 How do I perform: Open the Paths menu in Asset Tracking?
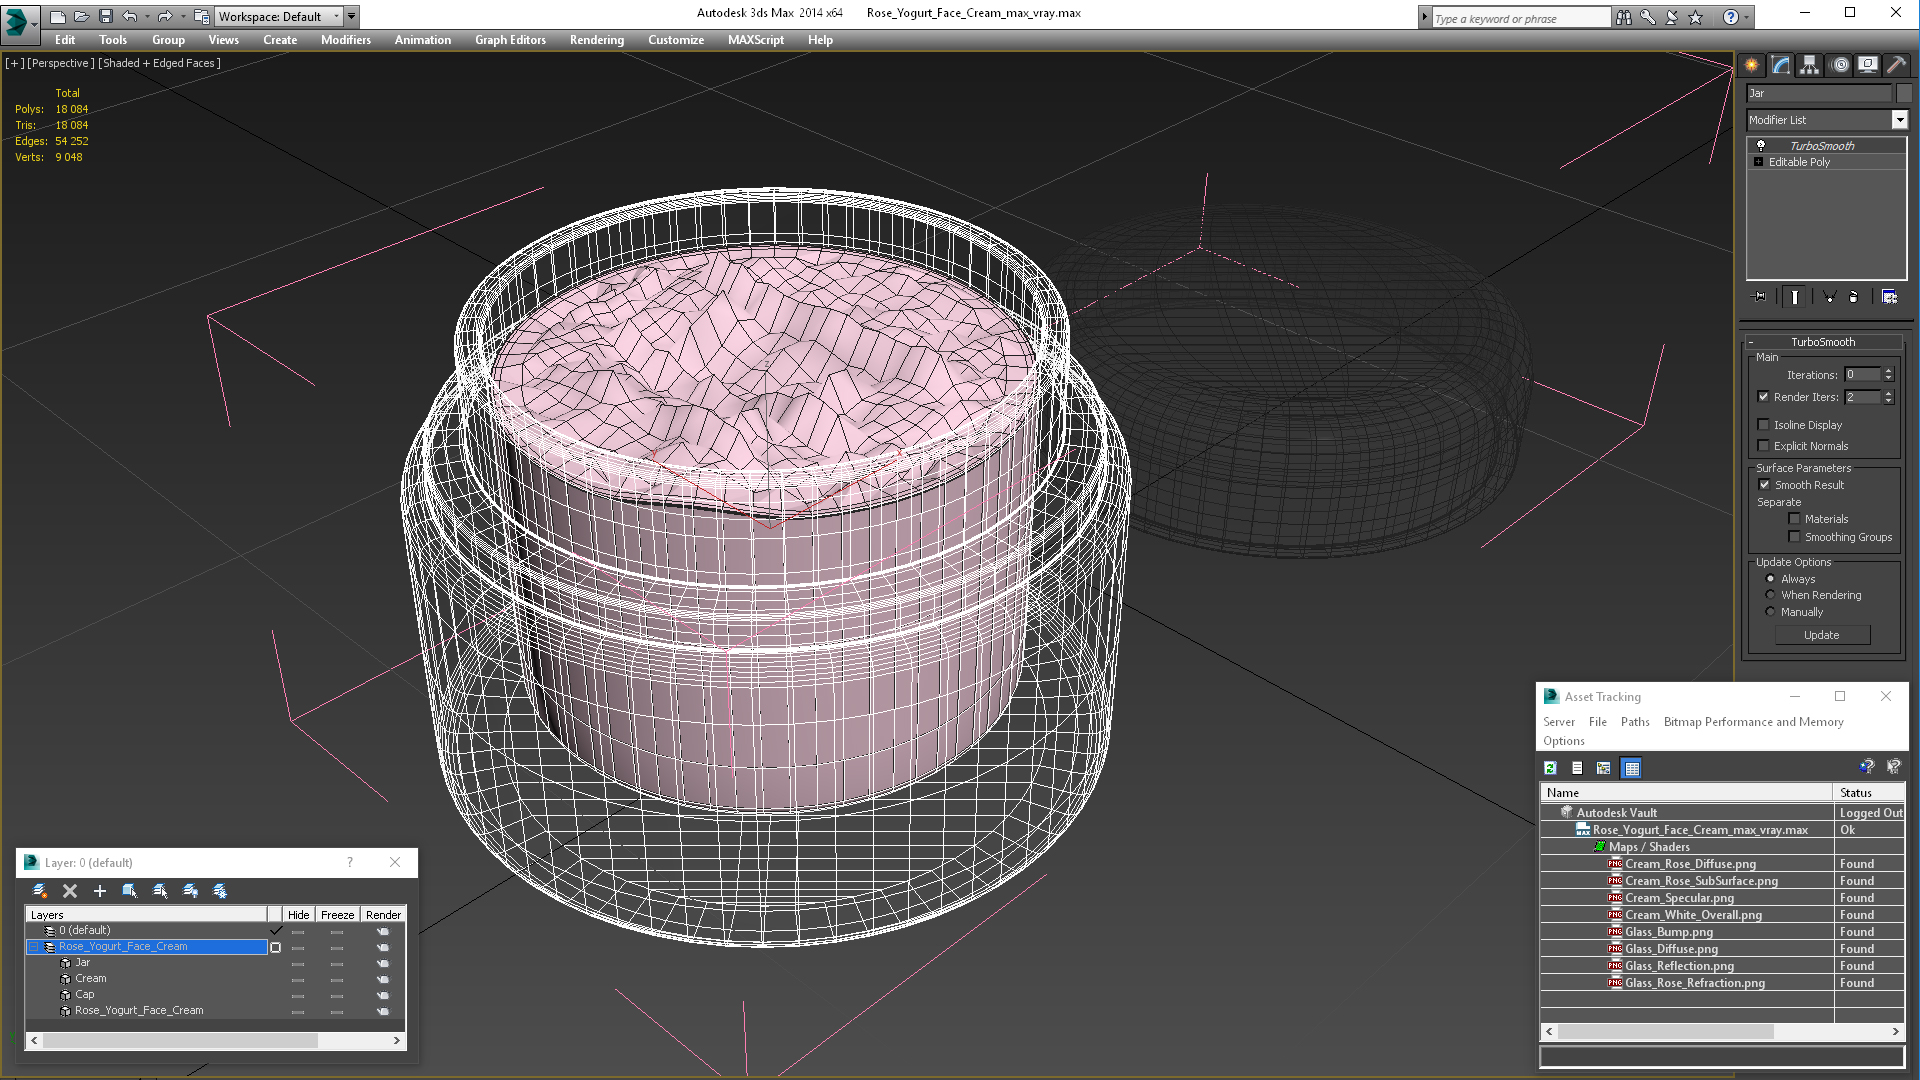coord(1635,722)
